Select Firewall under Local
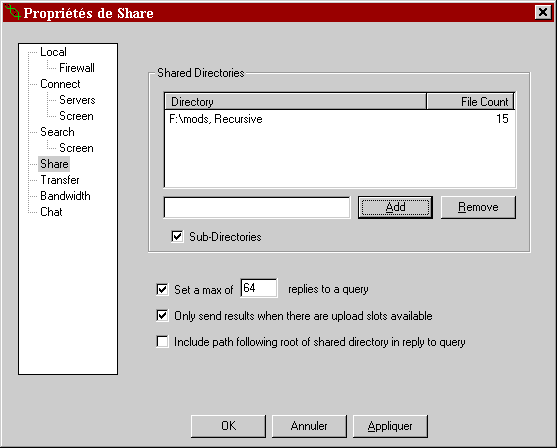 [77, 68]
